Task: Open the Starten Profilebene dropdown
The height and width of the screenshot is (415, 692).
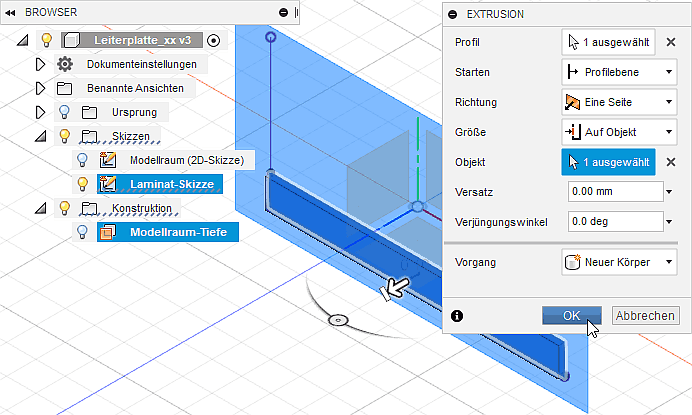Action: click(x=619, y=72)
